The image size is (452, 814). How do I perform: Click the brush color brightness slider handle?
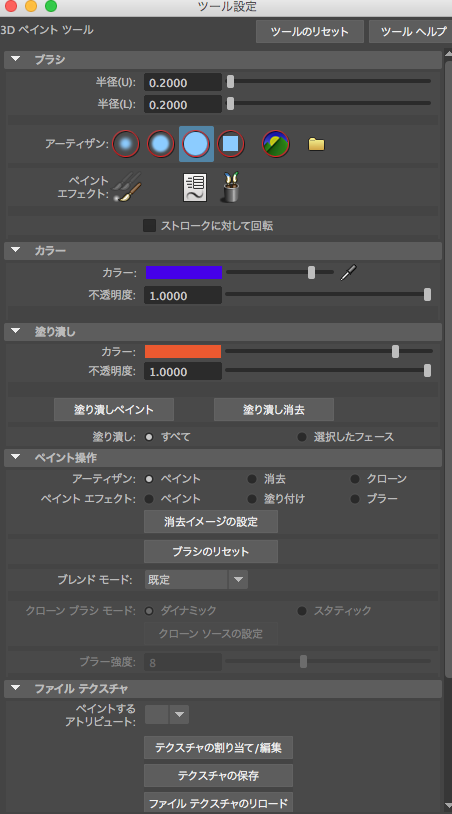click(311, 273)
